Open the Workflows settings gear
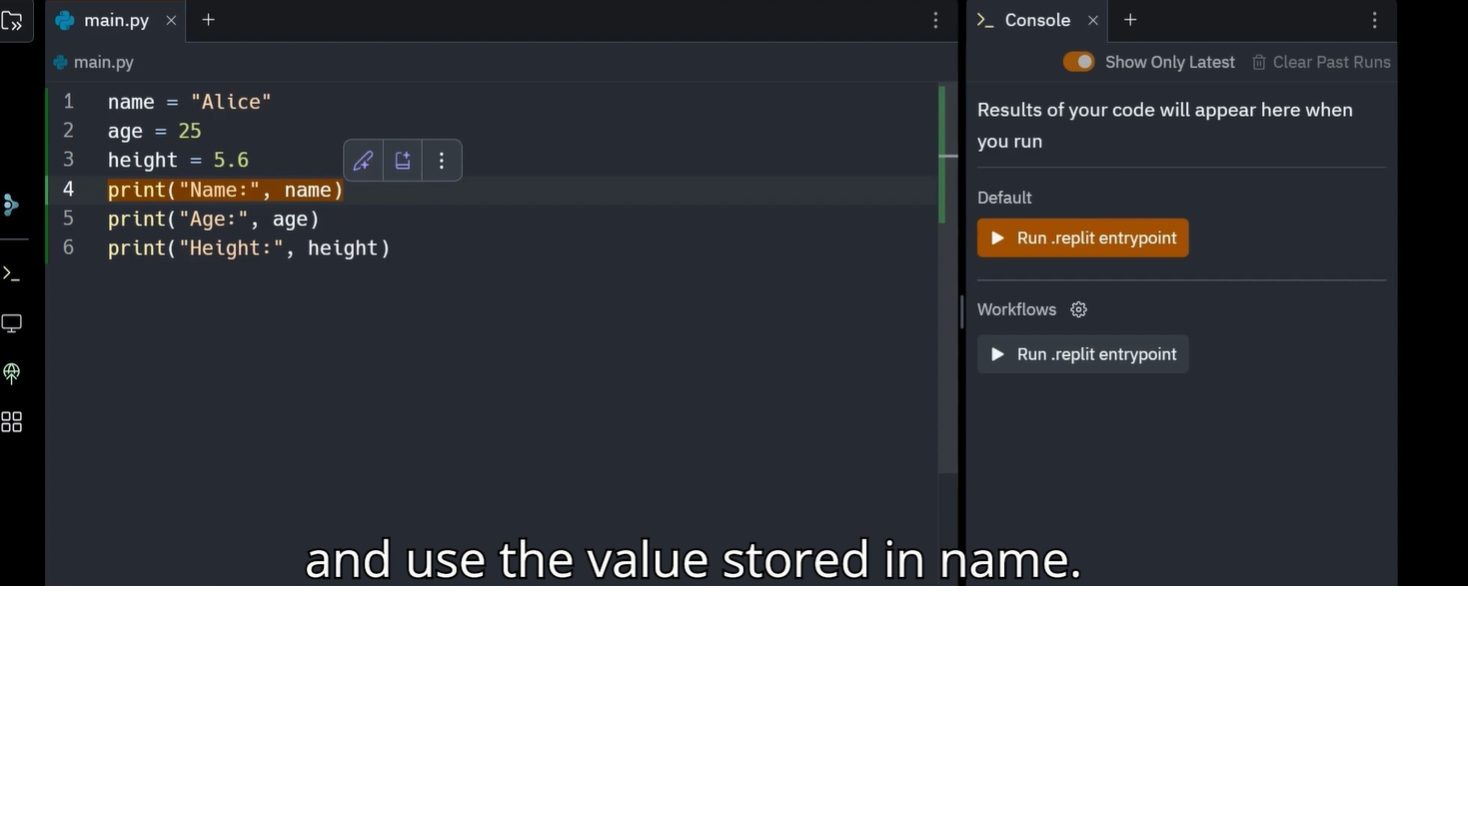The height and width of the screenshot is (814, 1468). [x=1078, y=310]
